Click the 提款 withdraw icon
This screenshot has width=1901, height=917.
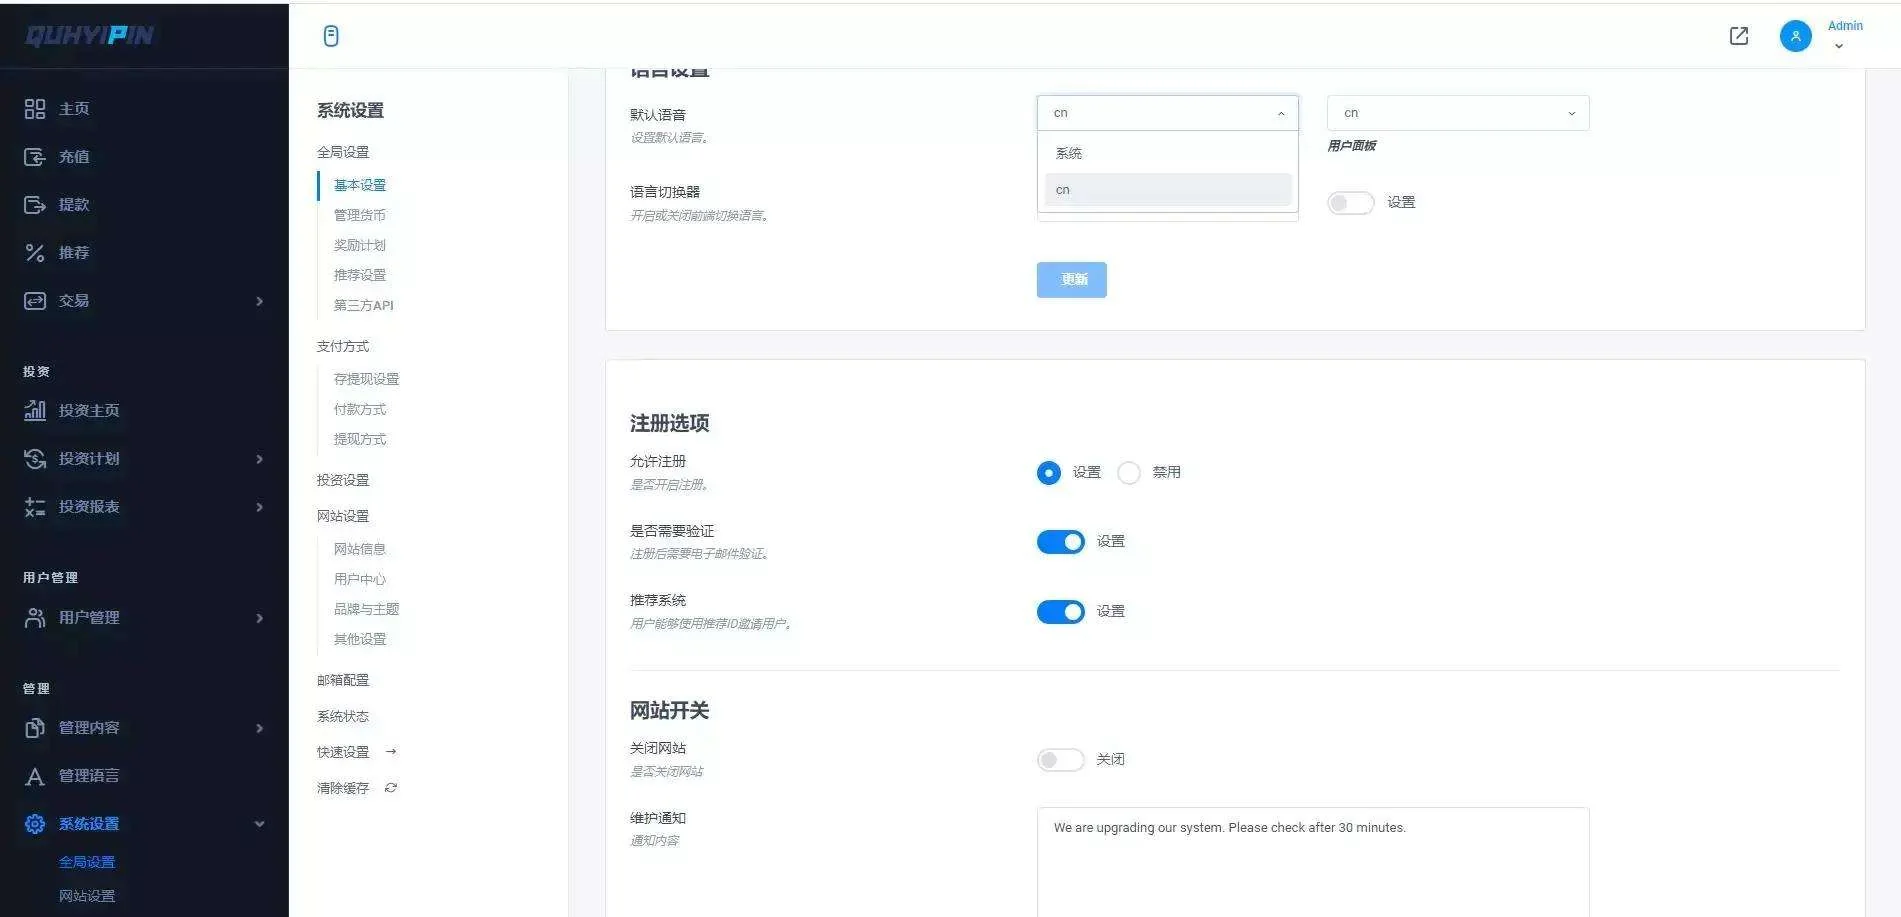tap(35, 205)
